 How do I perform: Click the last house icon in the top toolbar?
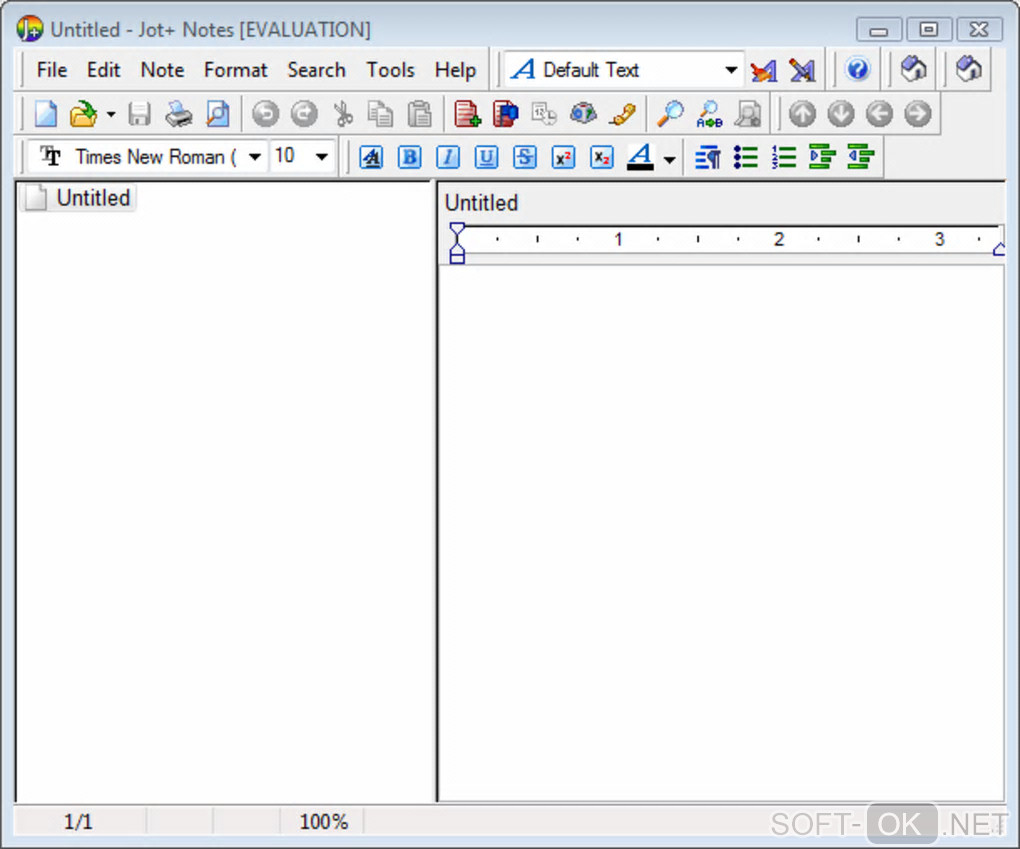(969, 68)
